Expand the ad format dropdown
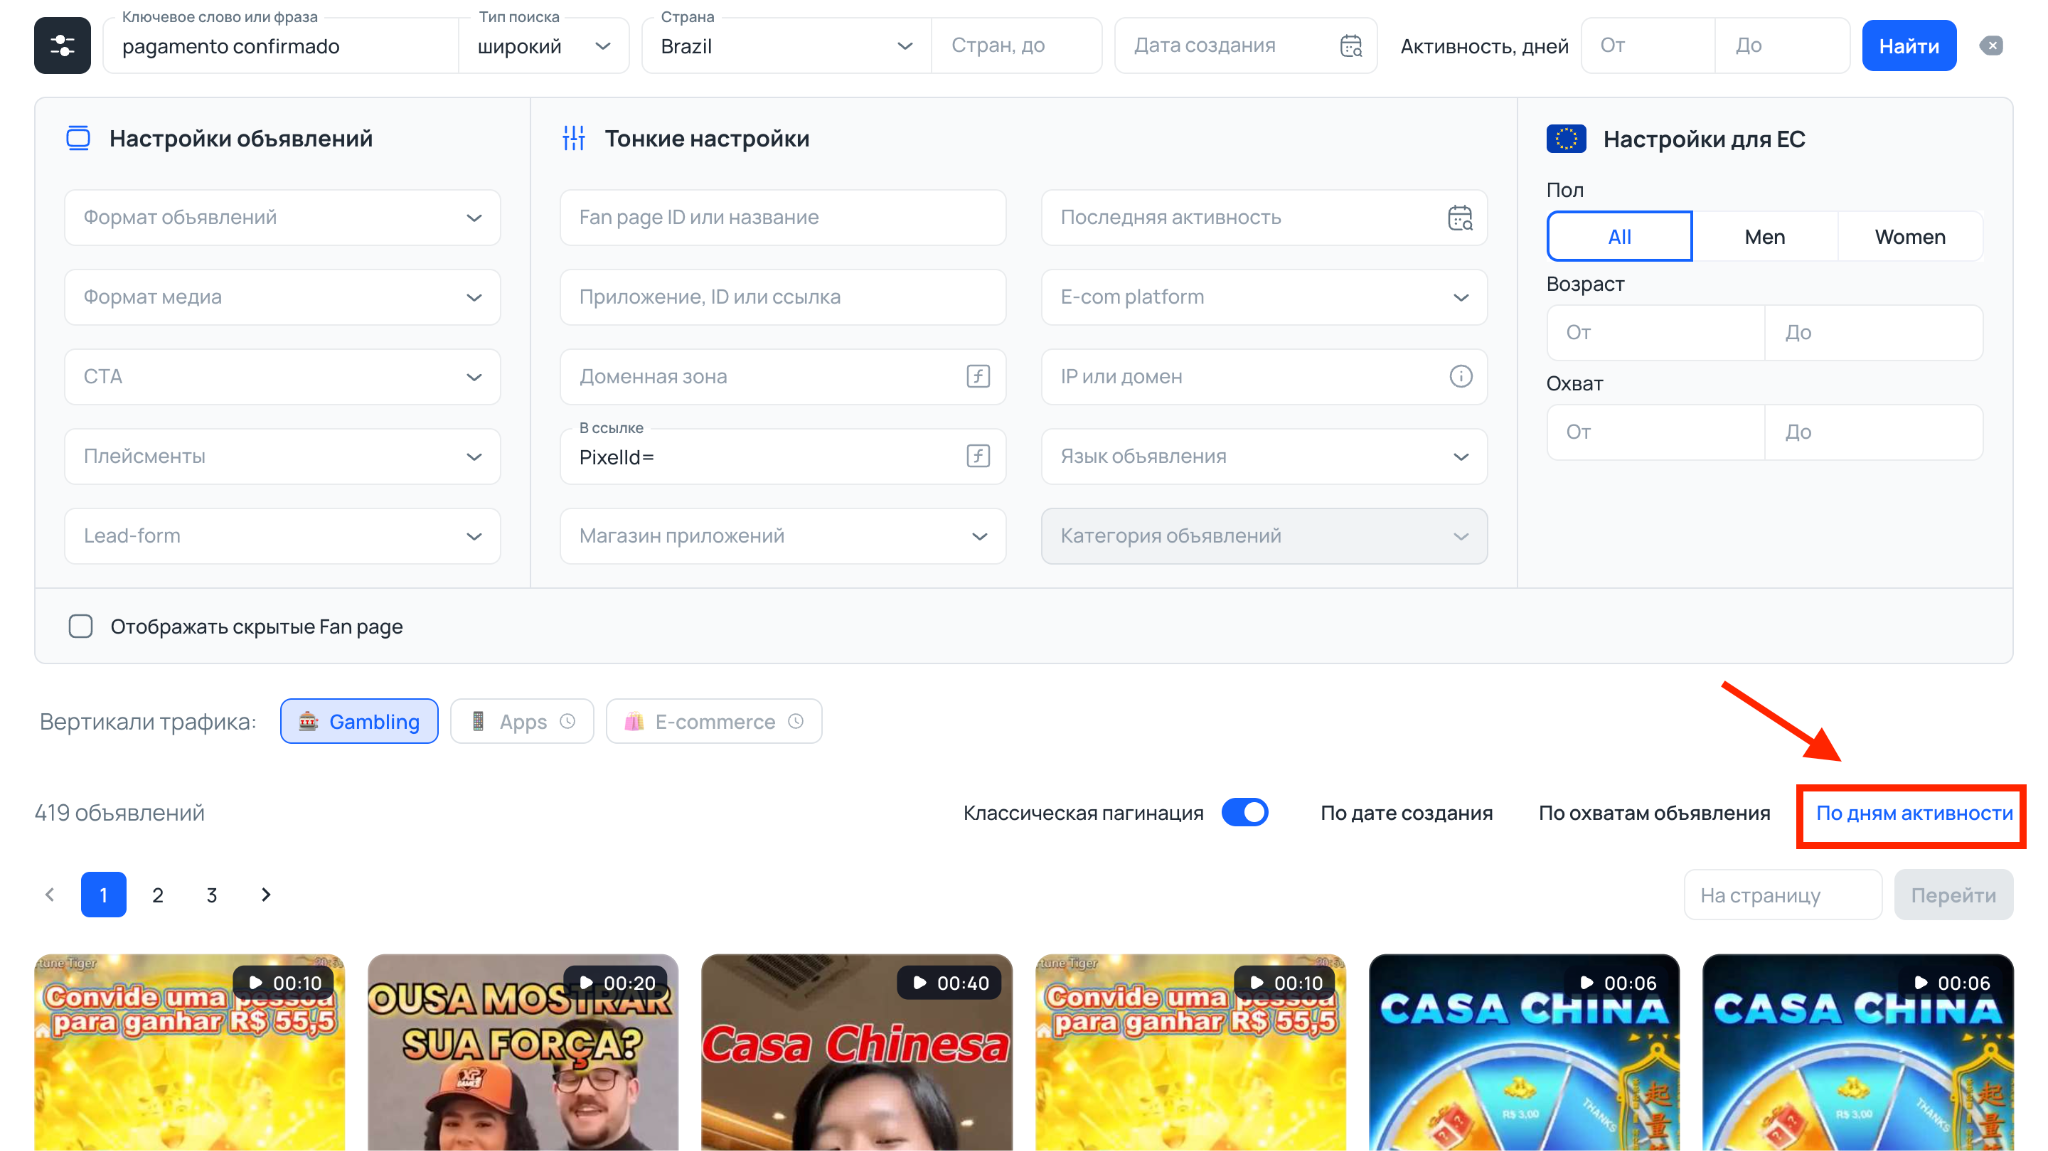The image size is (2048, 1151). pos(282,218)
